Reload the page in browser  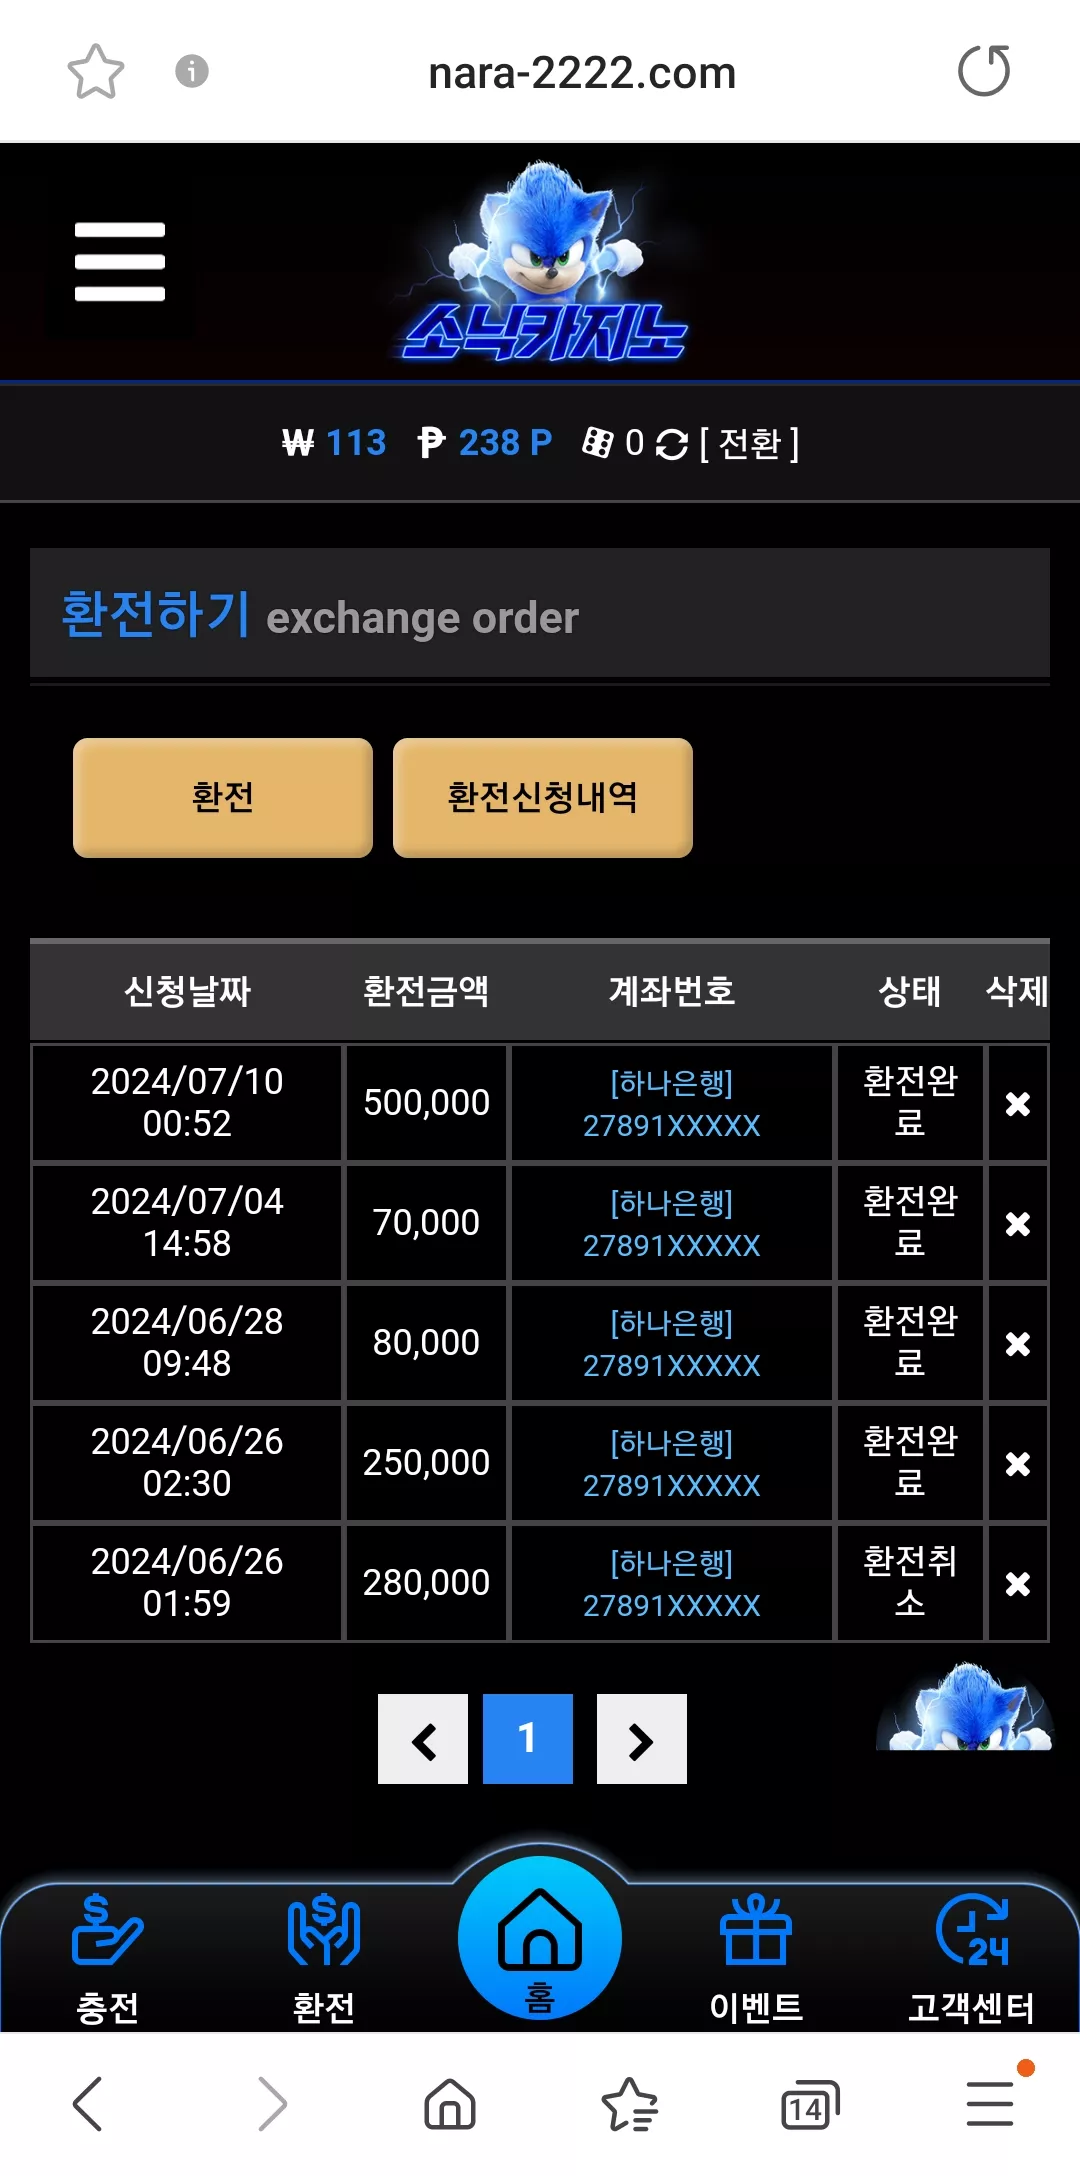(984, 71)
